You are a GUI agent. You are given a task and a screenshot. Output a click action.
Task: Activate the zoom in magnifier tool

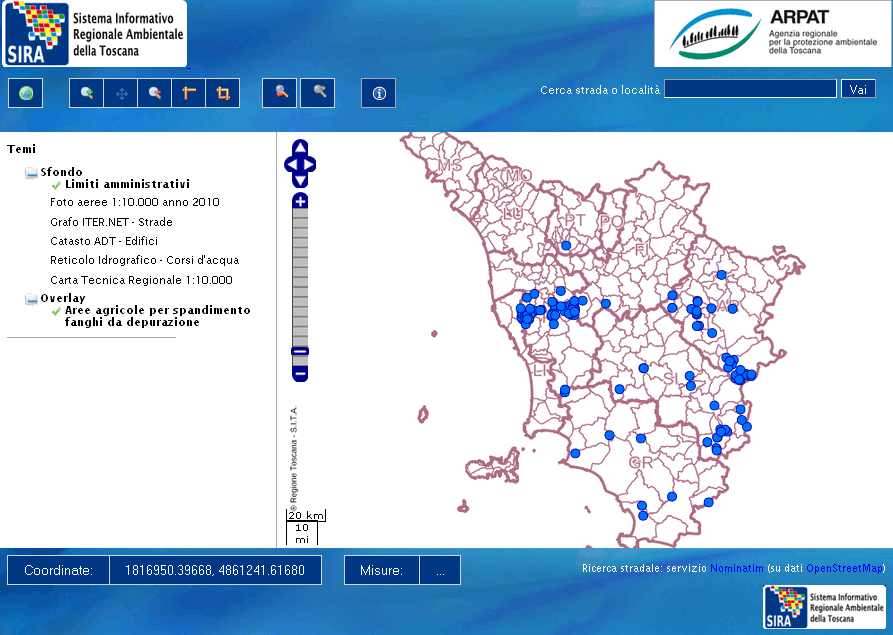point(85,93)
